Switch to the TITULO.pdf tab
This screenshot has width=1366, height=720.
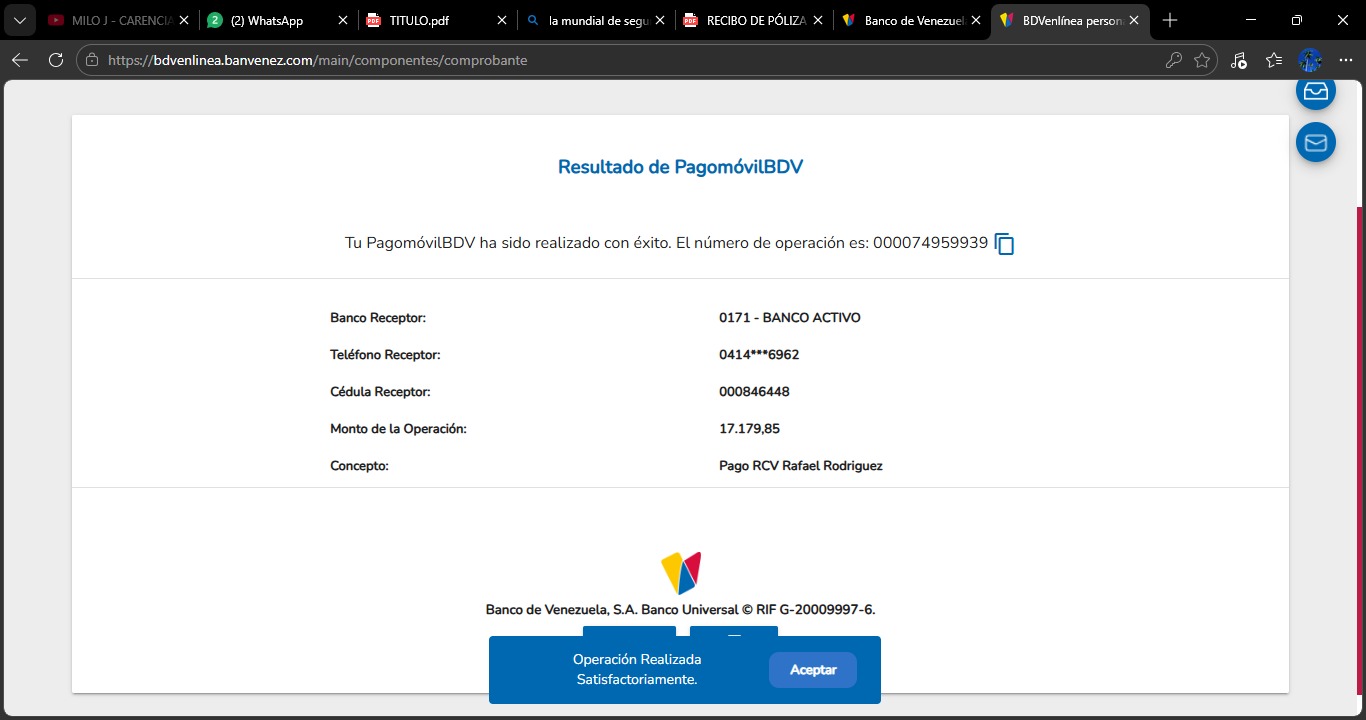click(x=420, y=20)
